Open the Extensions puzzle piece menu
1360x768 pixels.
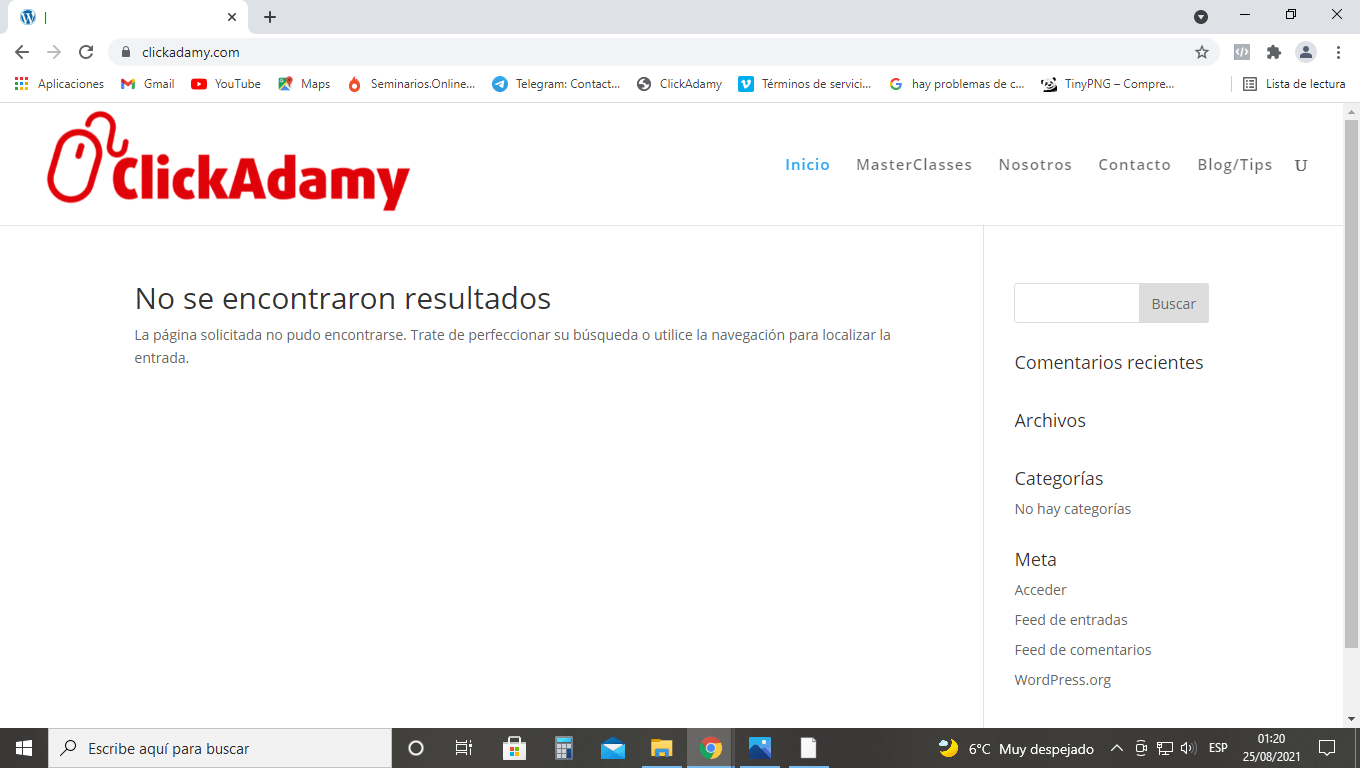[1274, 52]
